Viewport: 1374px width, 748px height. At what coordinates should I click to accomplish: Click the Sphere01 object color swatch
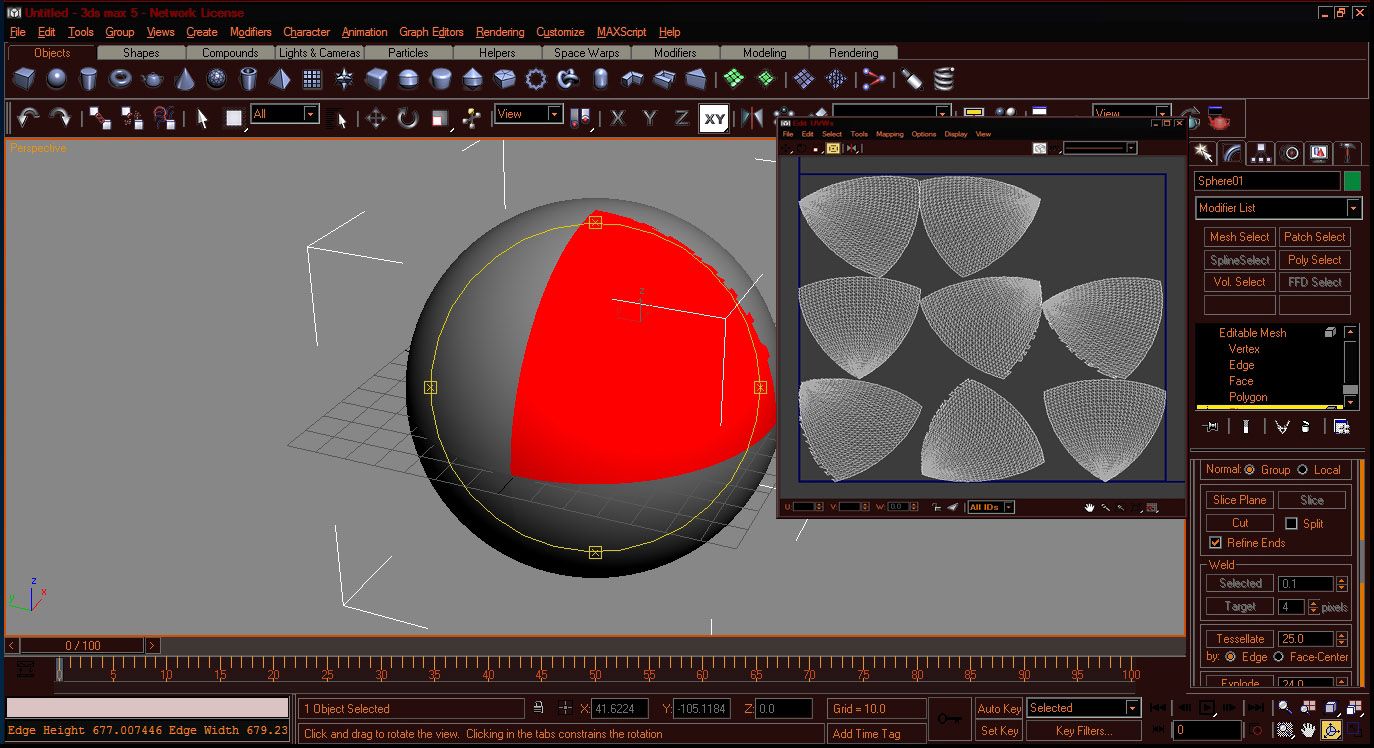pos(1352,181)
